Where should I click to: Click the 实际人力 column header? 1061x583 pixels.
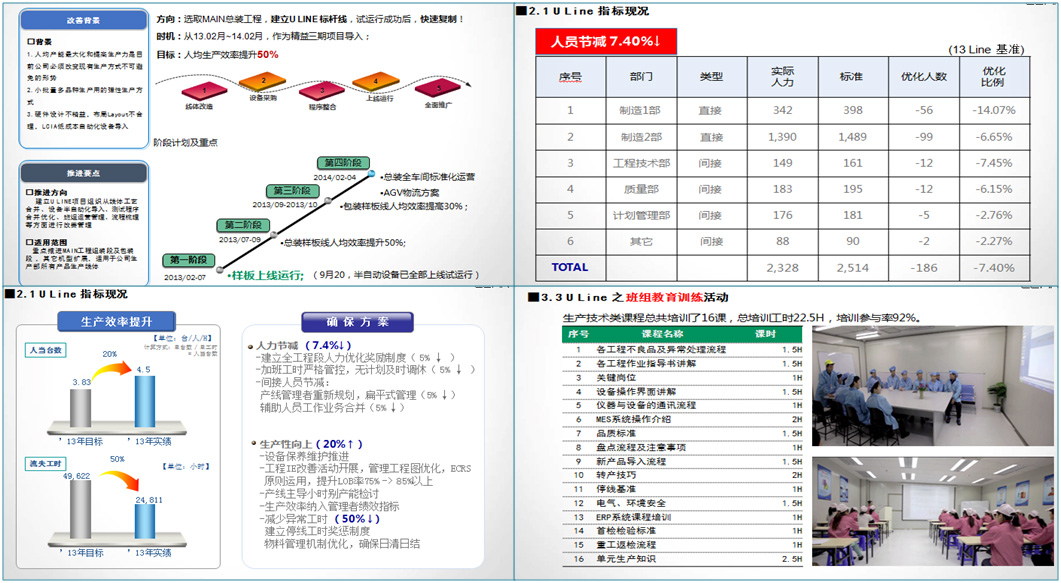pos(783,76)
